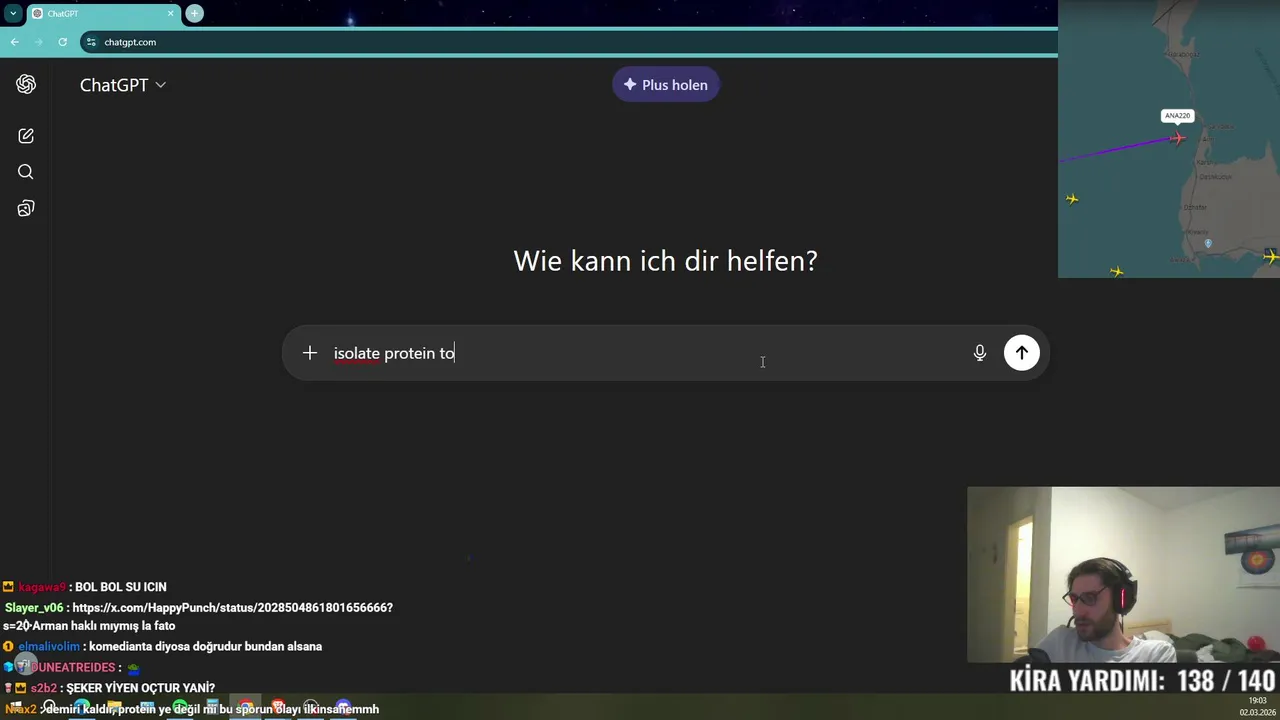Expand the ChatGPT model selector
Screen dimensions: 1280x720
(x=123, y=85)
